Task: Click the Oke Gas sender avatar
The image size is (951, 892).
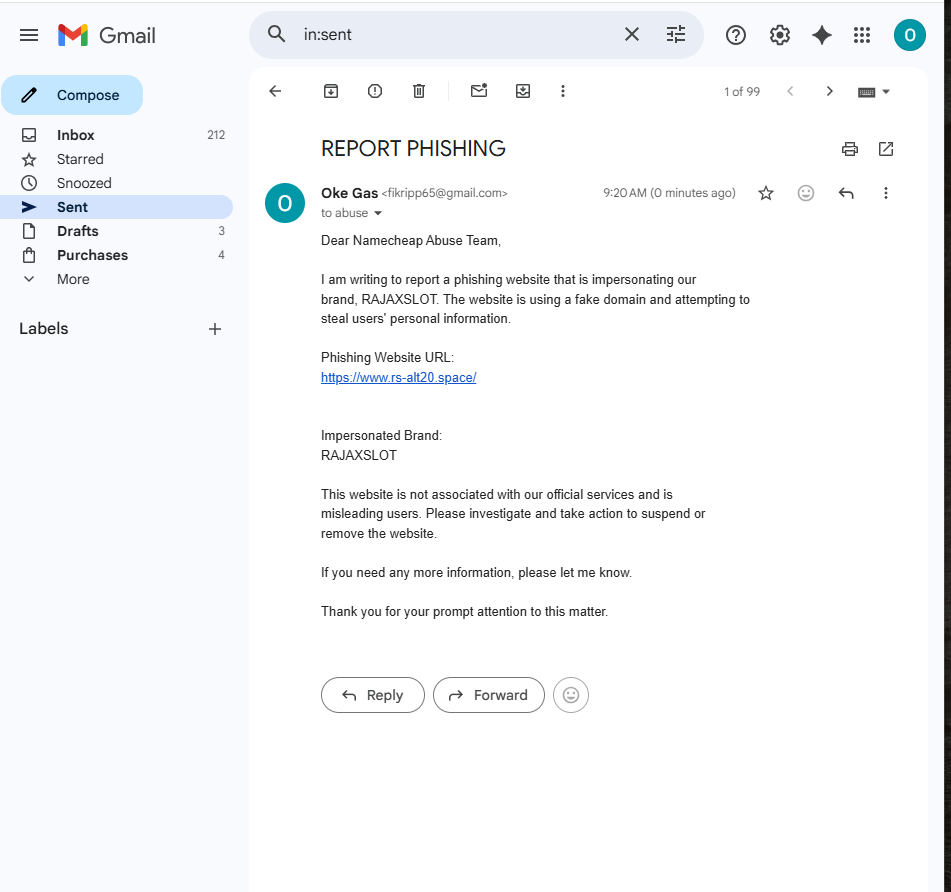Action: (x=284, y=203)
